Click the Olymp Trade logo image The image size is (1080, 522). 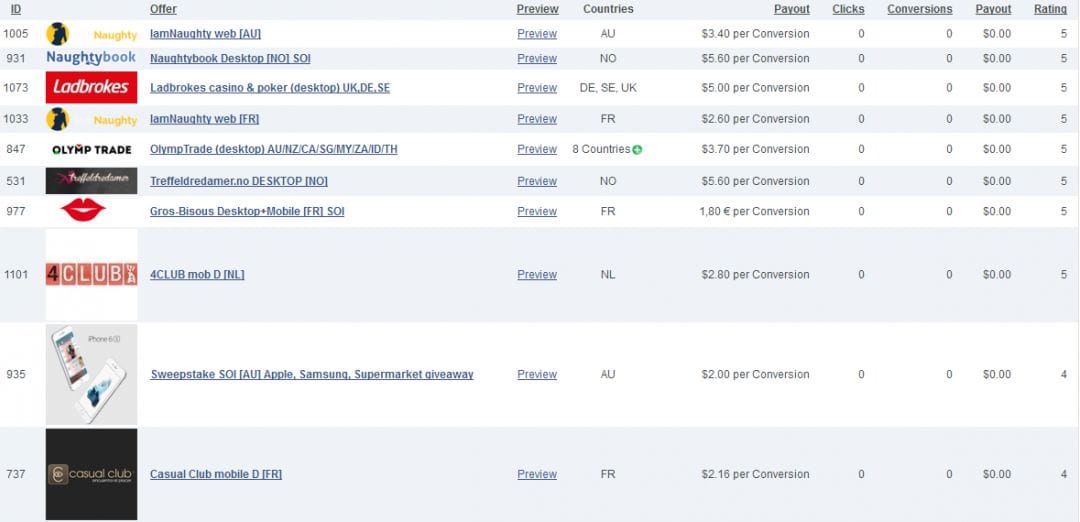[91, 150]
